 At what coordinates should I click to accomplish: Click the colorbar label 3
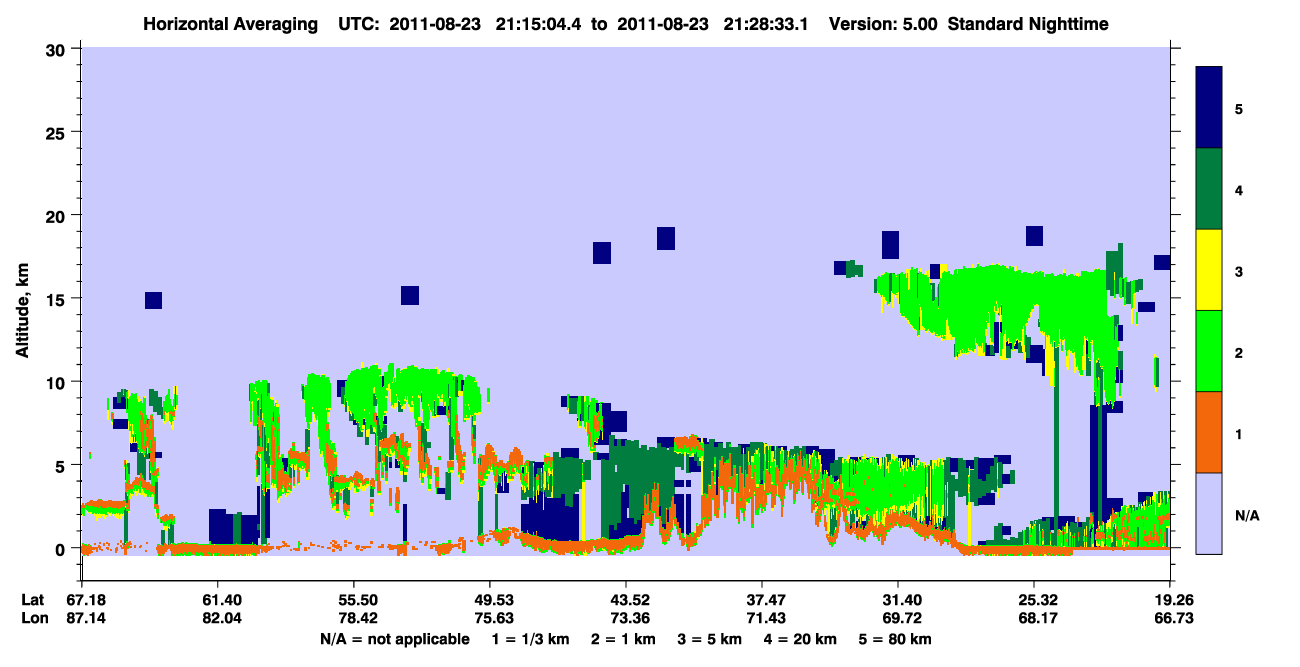click(1239, 271)
